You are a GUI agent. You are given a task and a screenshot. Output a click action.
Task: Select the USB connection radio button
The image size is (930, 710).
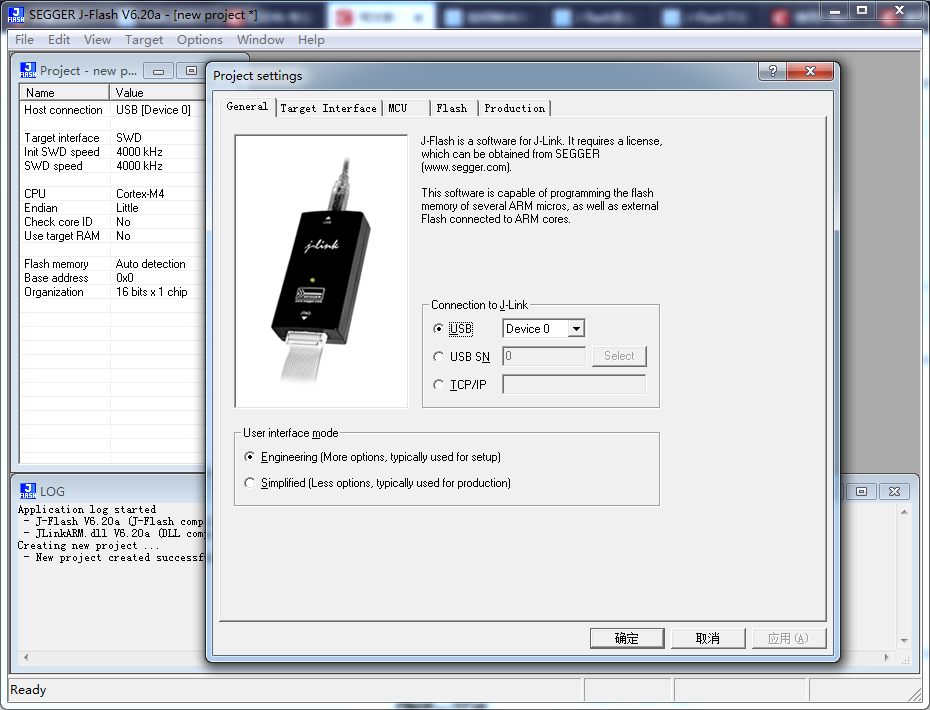438,329
